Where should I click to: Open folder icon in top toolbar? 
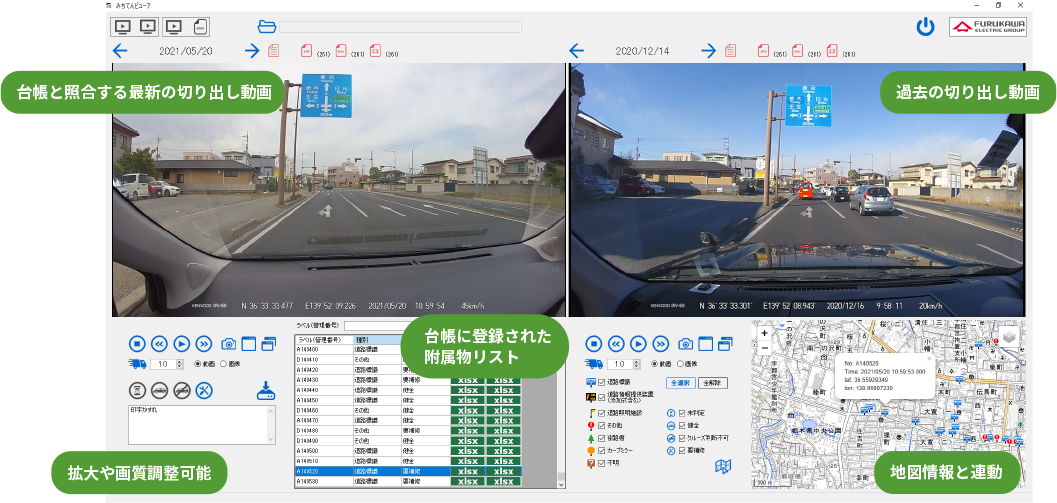pyautogui.click(x=266, y=26)
